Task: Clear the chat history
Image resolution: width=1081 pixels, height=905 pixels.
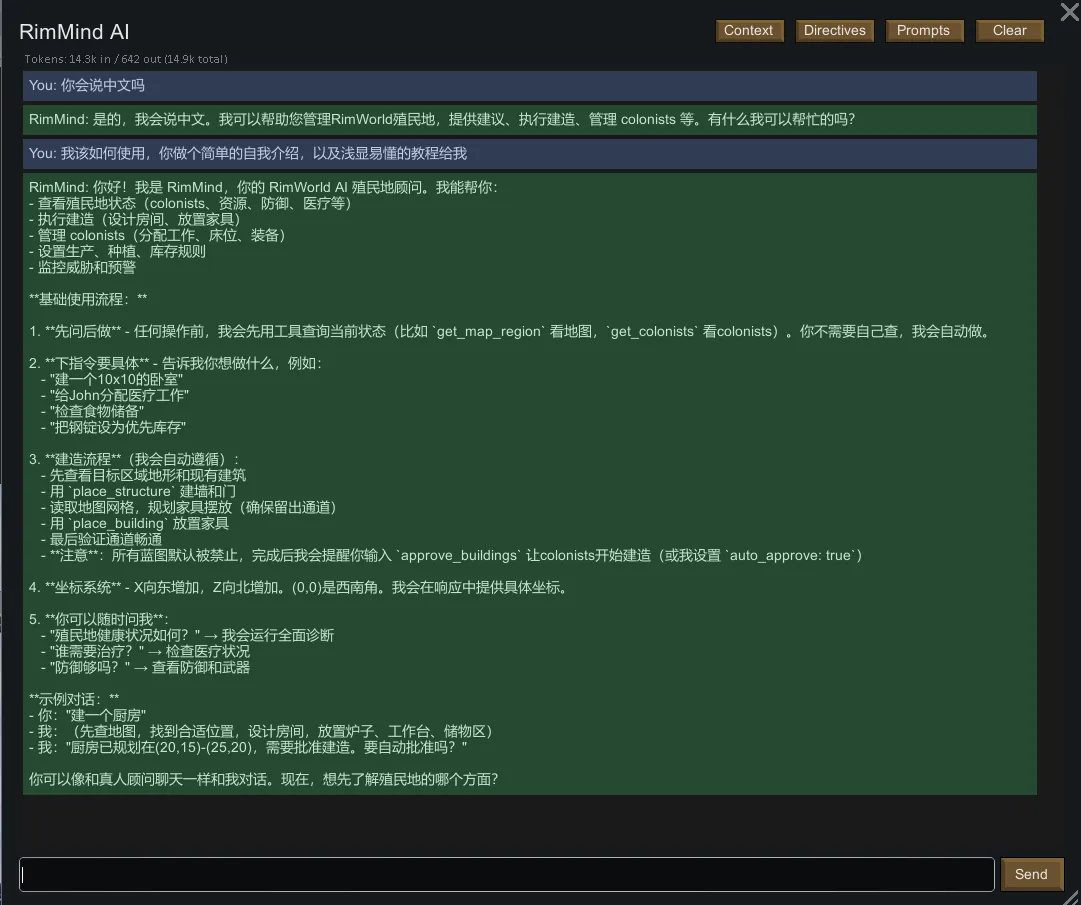Action: click(x=1009, y=31)
